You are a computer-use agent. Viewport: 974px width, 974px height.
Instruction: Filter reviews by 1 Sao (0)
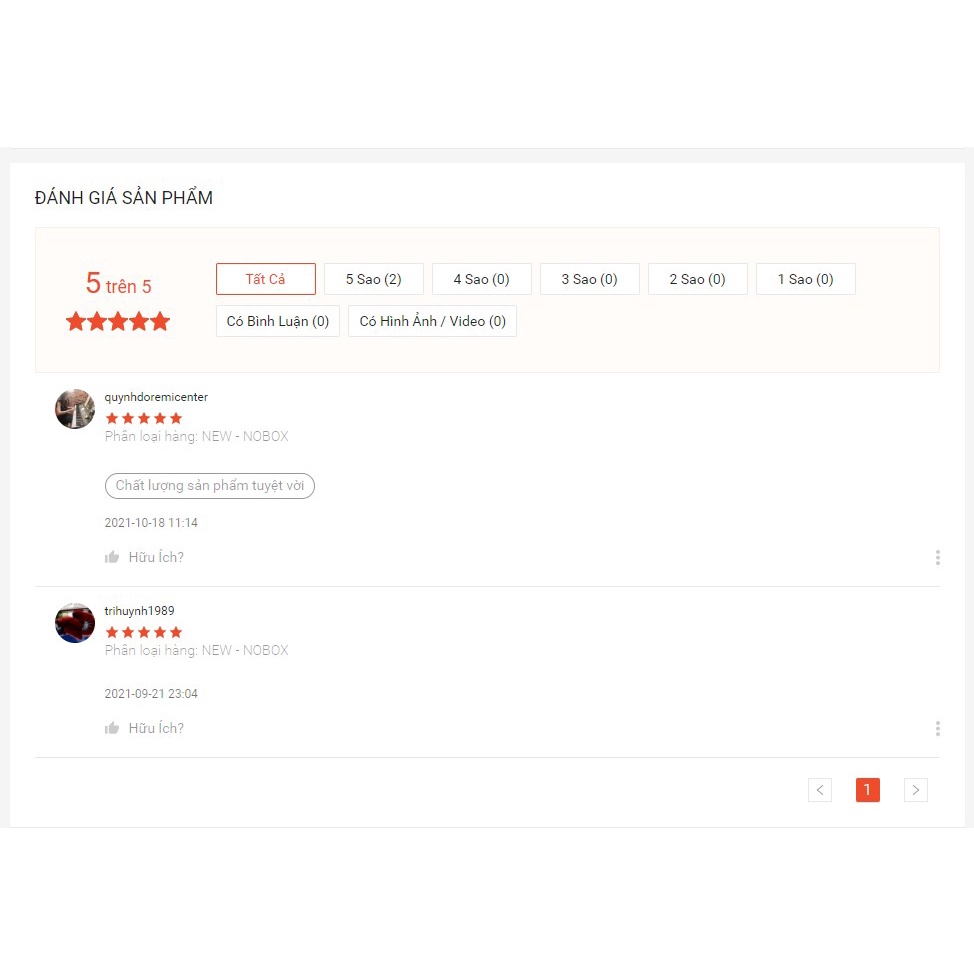[806, 279]
